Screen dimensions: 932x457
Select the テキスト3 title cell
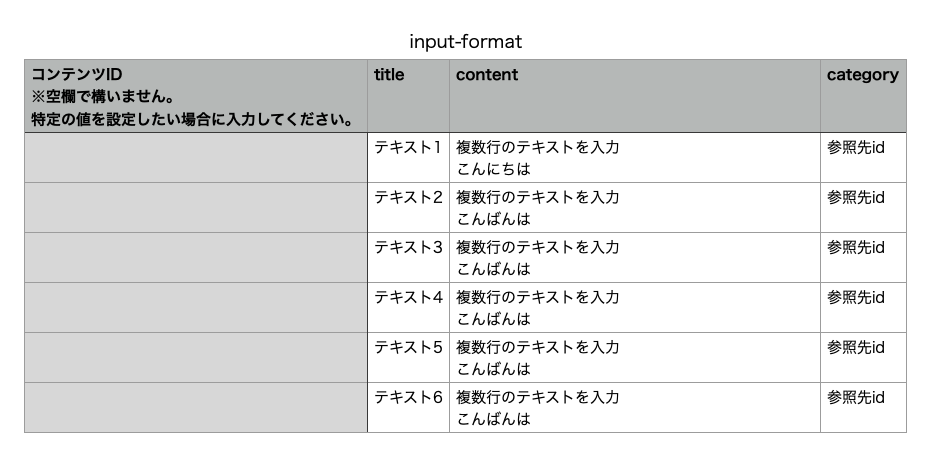[x=408, y=258]
